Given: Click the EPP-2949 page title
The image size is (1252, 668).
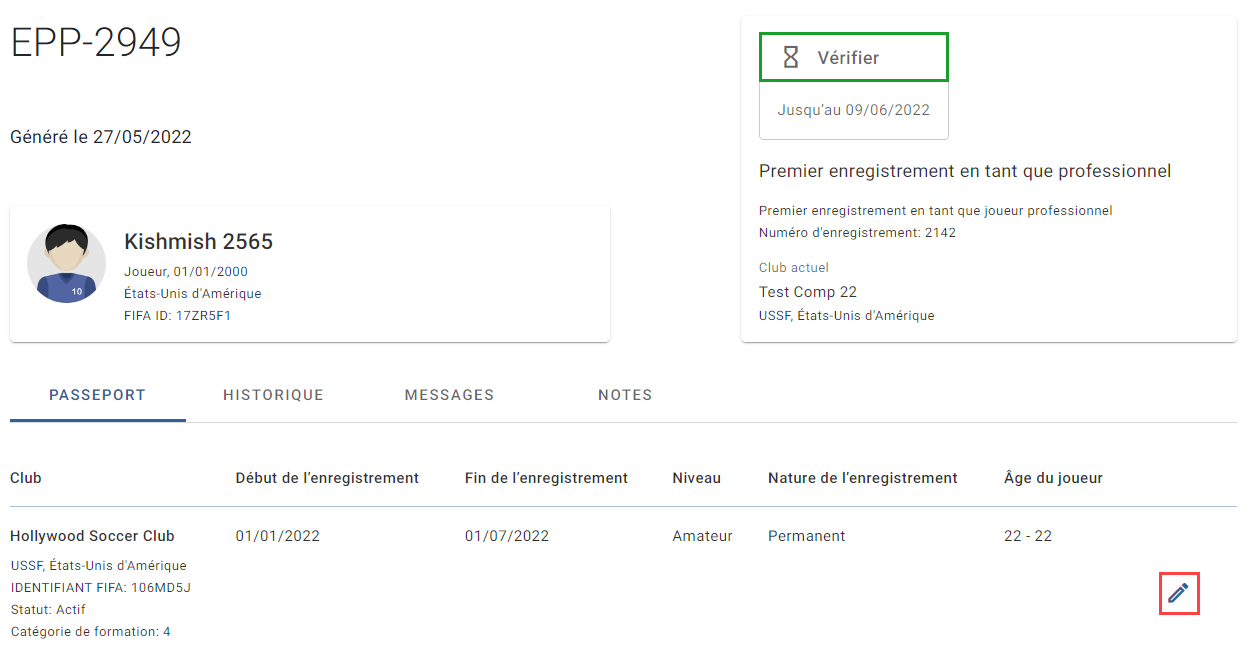Looking at the screenshot, I should [x=96, y=43].
